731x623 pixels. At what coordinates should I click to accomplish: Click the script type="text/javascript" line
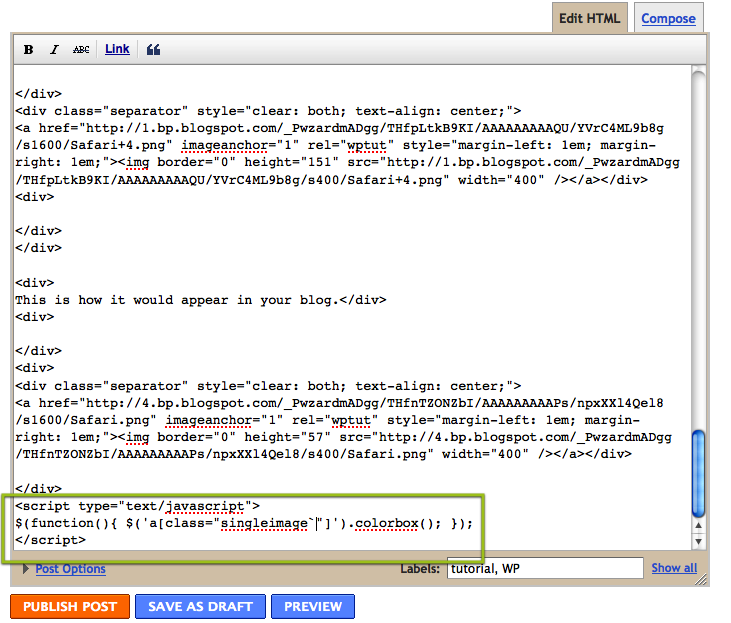138,506
